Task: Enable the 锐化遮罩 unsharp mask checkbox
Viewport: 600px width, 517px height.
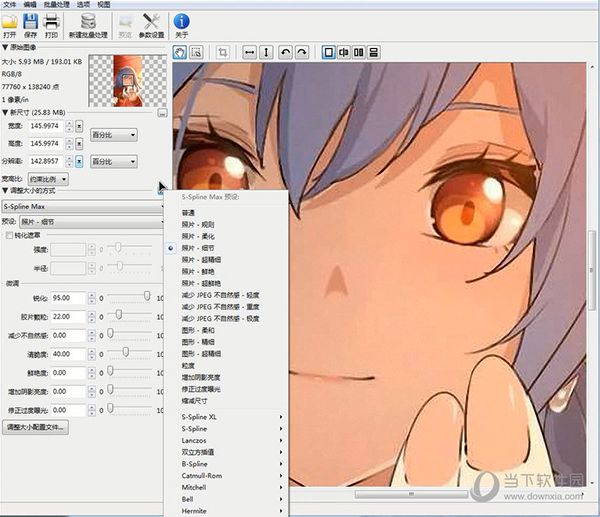Action: (x=9, y=235)
